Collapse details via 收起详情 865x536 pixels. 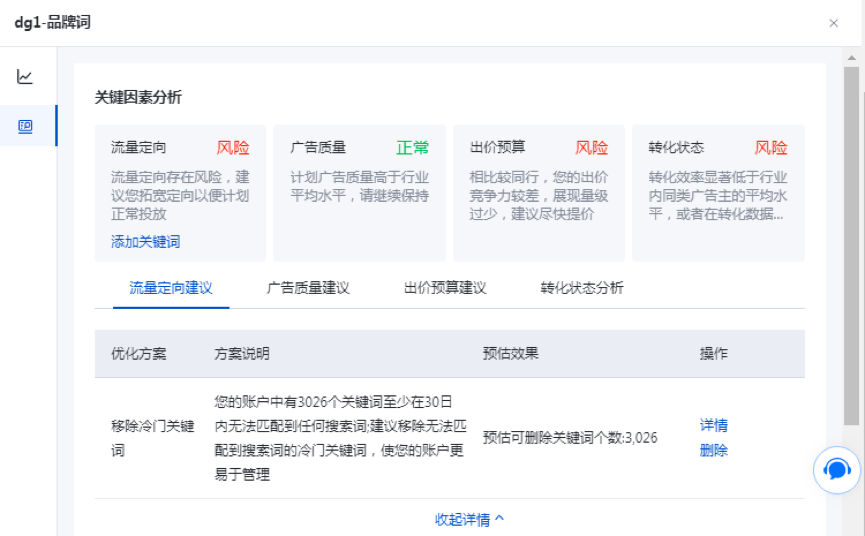(x=469, y=519)
